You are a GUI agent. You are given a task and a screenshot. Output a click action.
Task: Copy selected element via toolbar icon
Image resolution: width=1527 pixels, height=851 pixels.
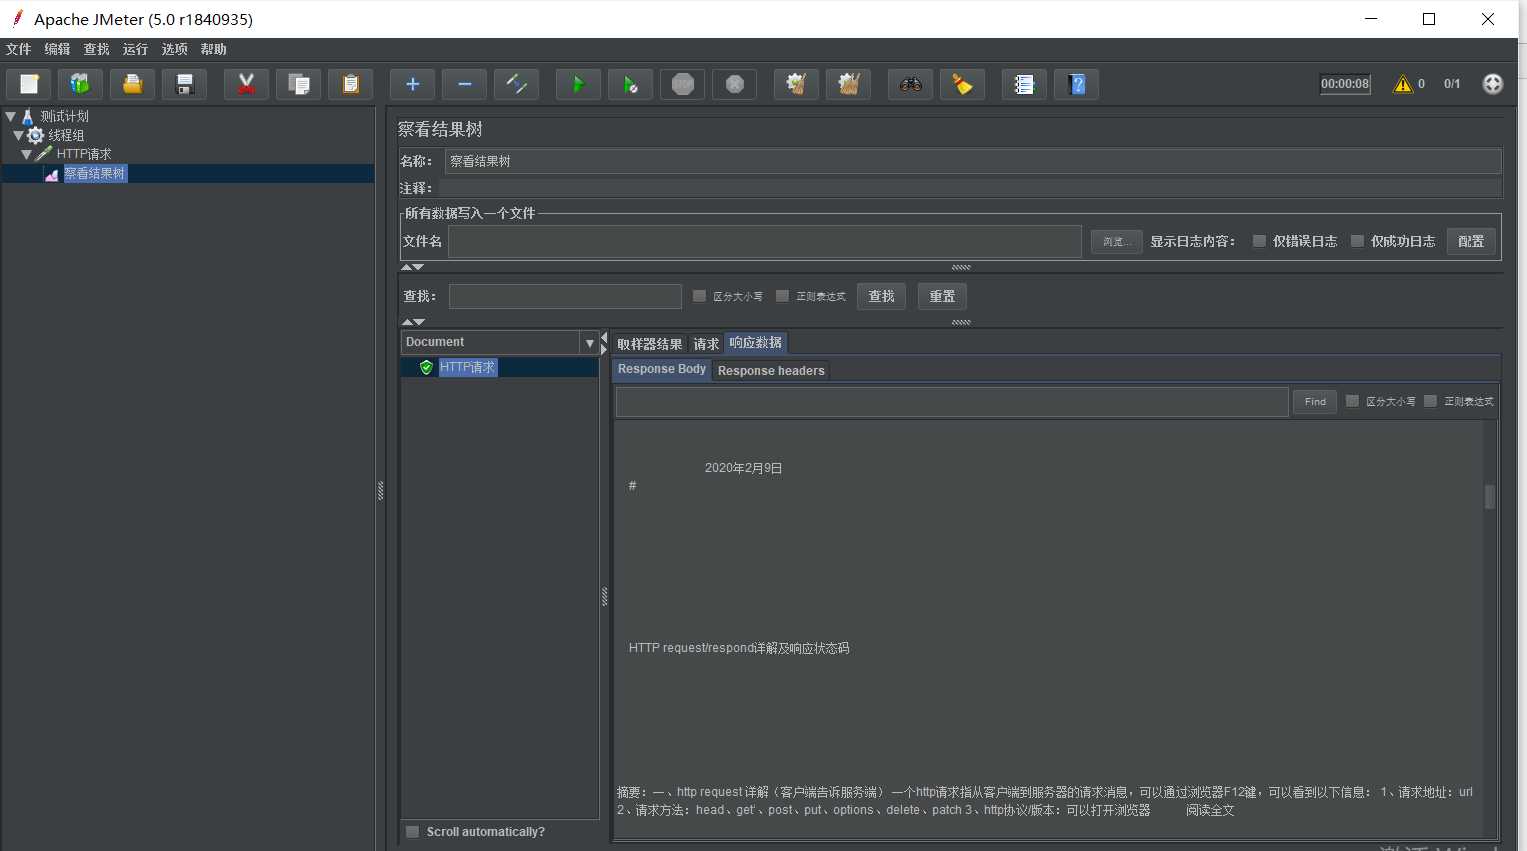[298, 85]
